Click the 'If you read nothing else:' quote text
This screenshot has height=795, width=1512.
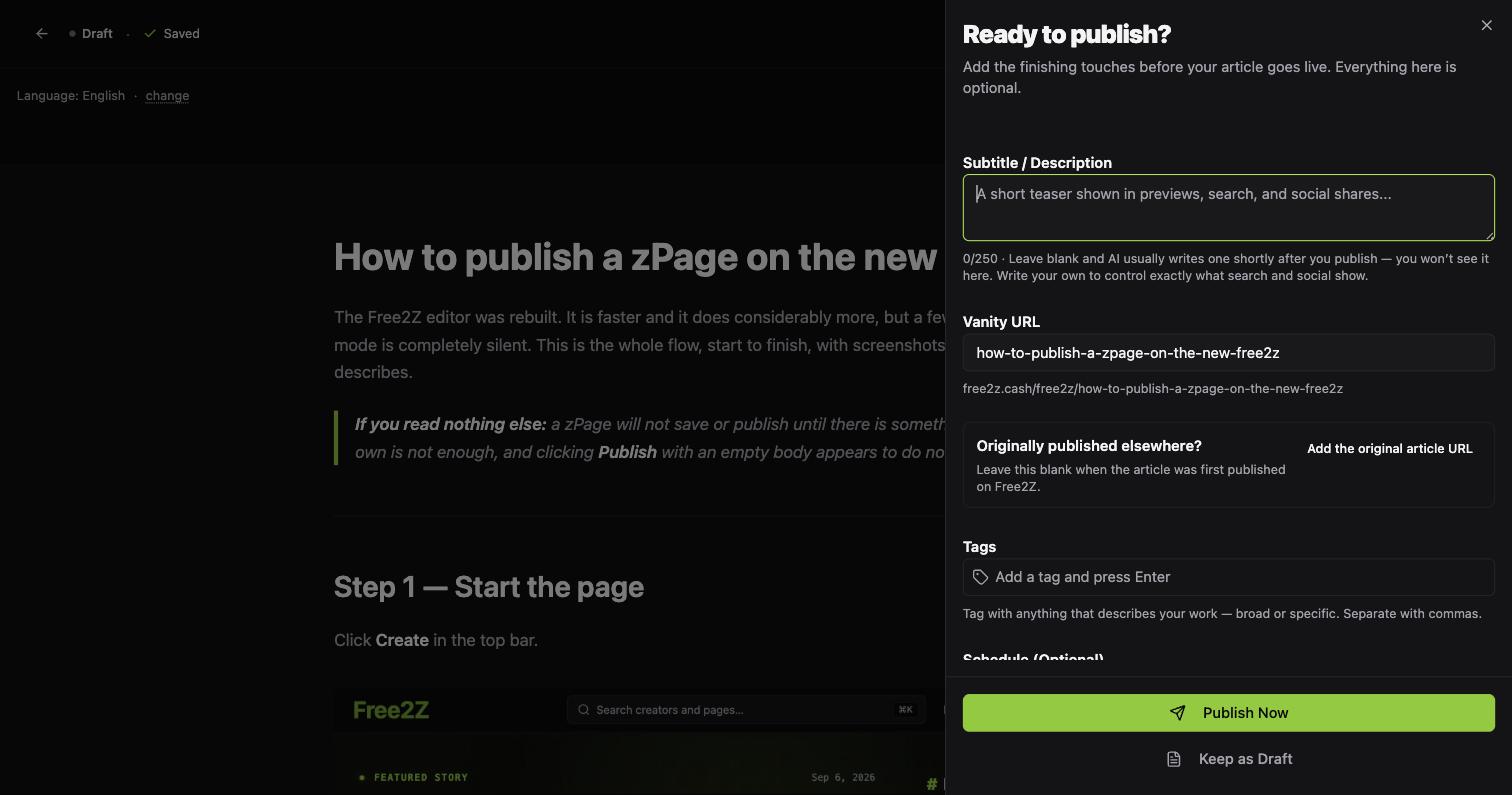coord(451,424)
